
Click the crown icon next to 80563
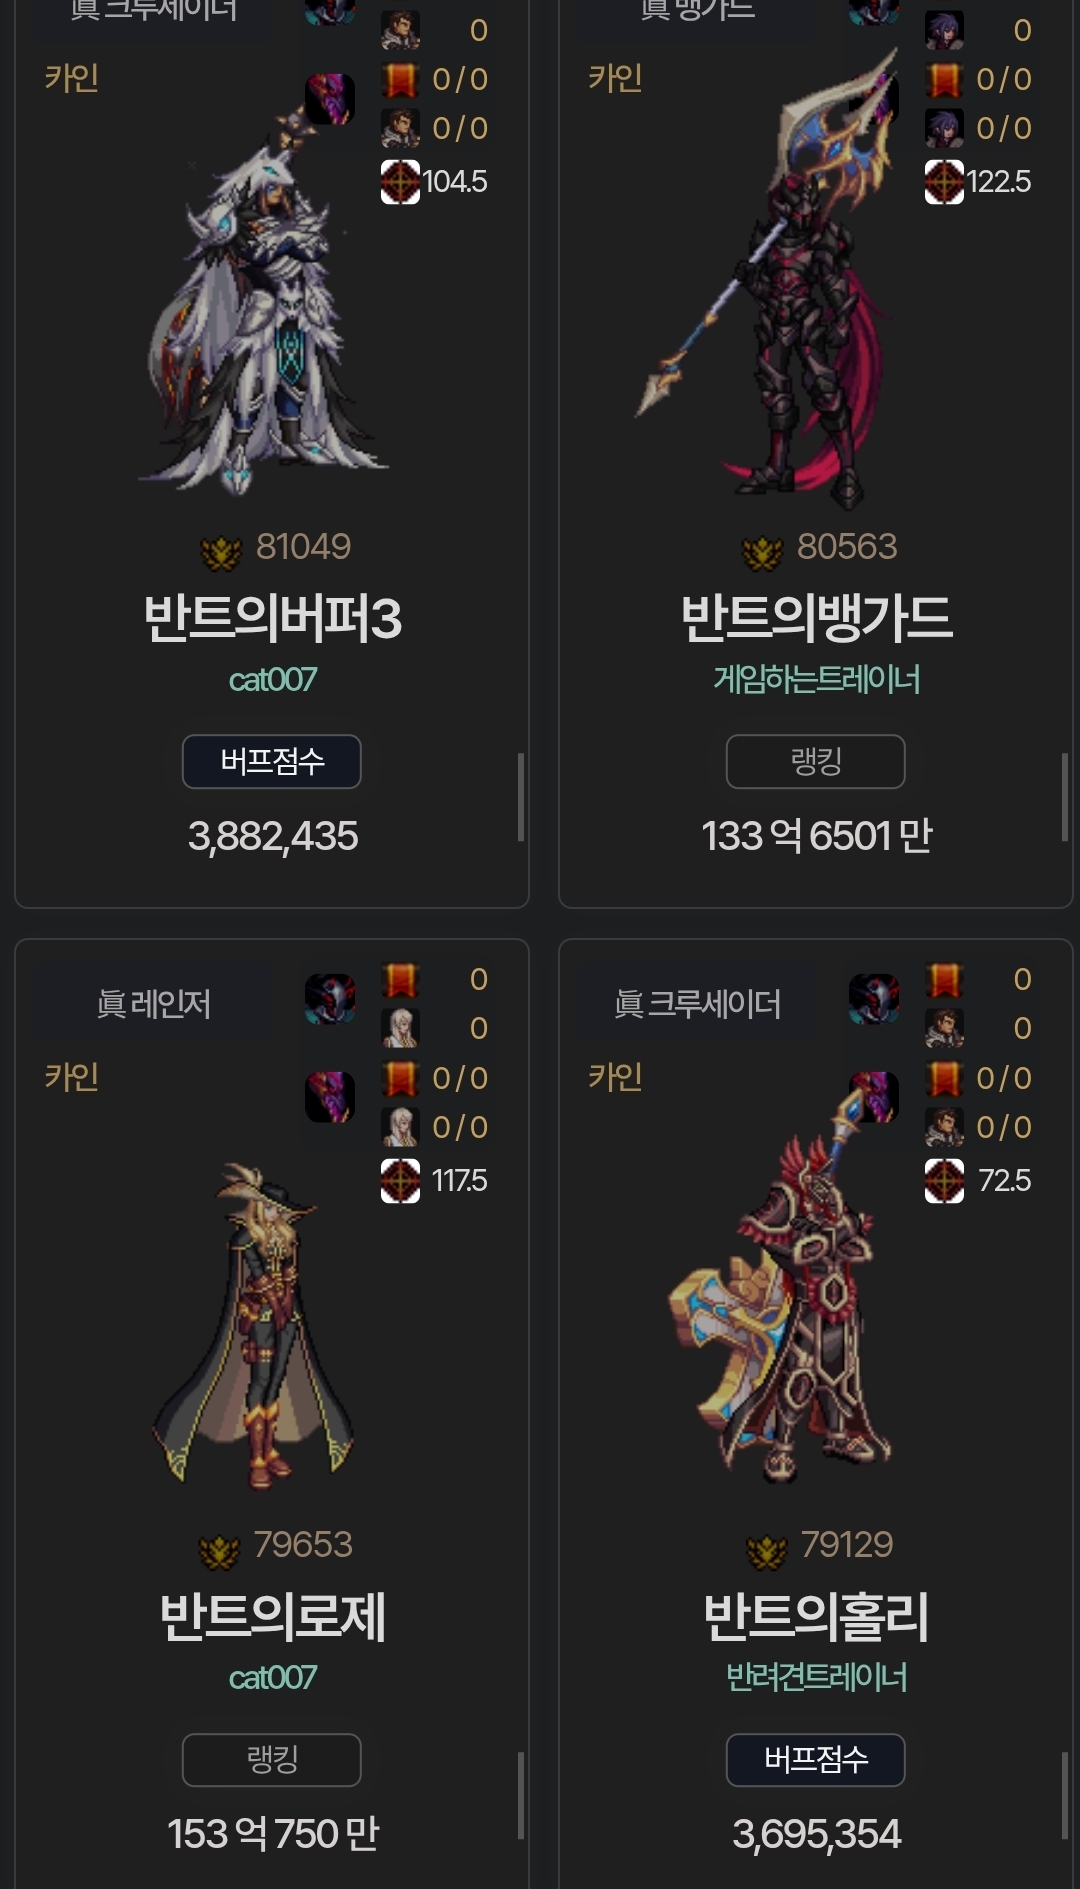point(762,551)
